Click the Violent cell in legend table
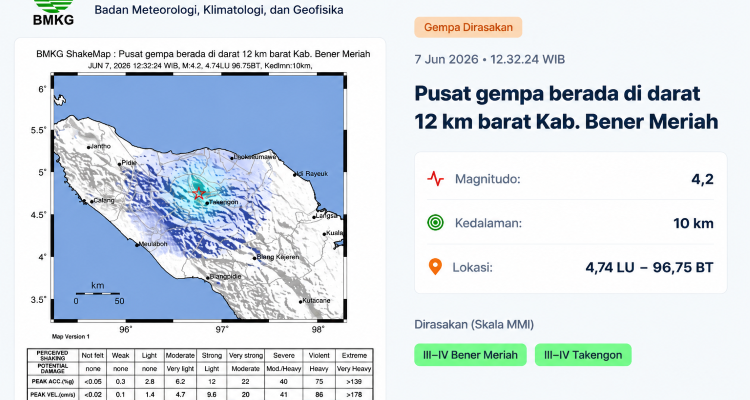750x400 pixels. pyautogui.click(x=319, y=356)
